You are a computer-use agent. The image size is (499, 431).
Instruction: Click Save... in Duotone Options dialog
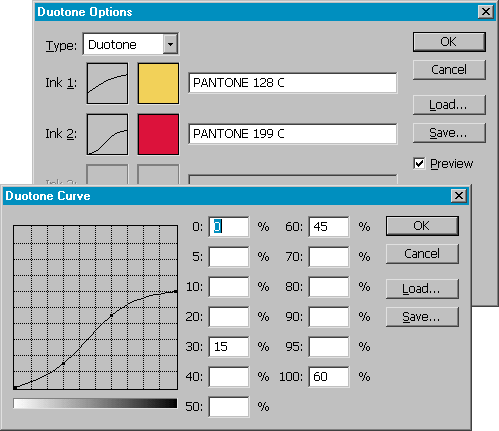449,133
